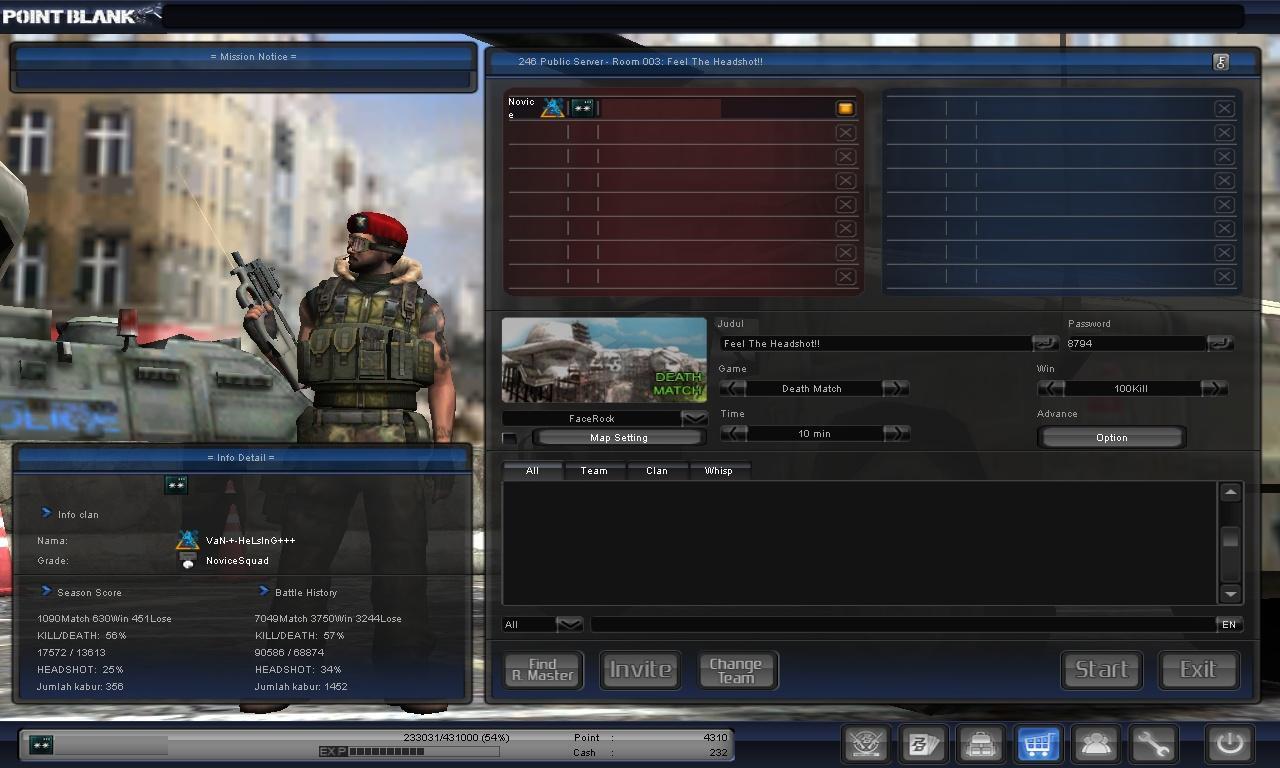
Task: Decrease Win condition from 100Kill
Action: point(1051,388)
